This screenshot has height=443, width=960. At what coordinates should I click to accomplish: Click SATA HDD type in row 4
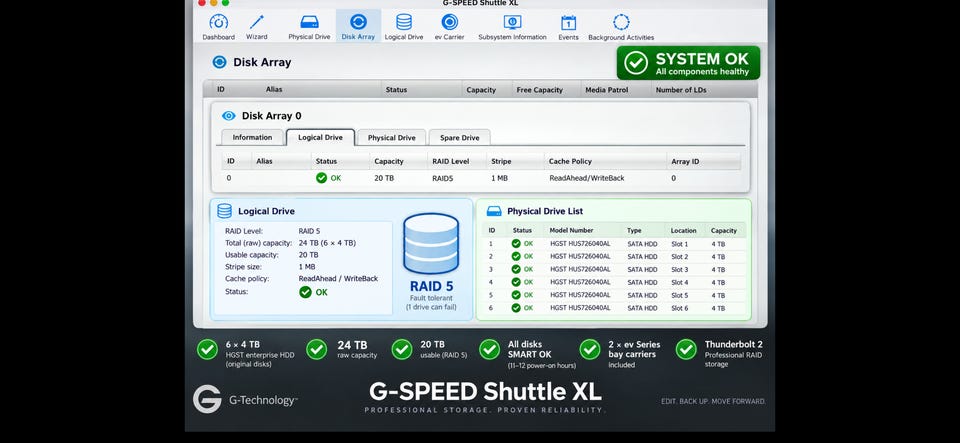pos(642,283)
